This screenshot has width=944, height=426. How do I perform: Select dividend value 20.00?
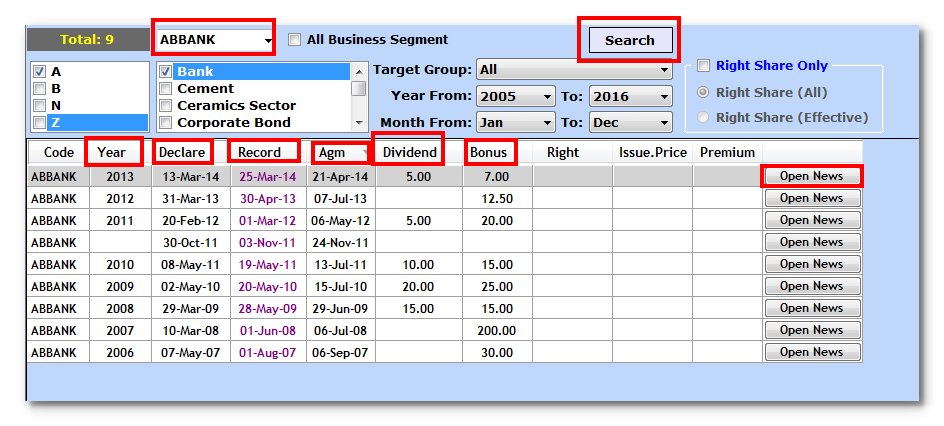coord(418,286)
